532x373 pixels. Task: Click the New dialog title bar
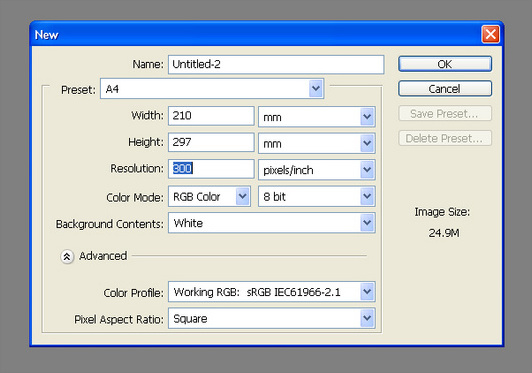pos(254,34)
